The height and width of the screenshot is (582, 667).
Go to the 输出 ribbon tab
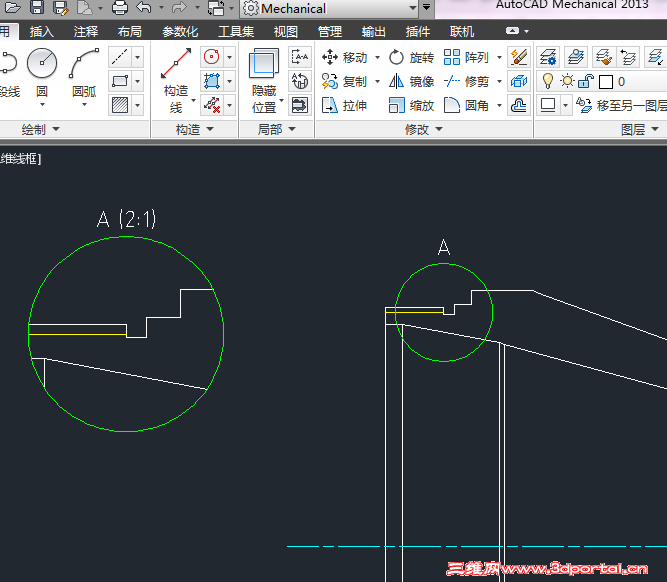tap(373, 31)
